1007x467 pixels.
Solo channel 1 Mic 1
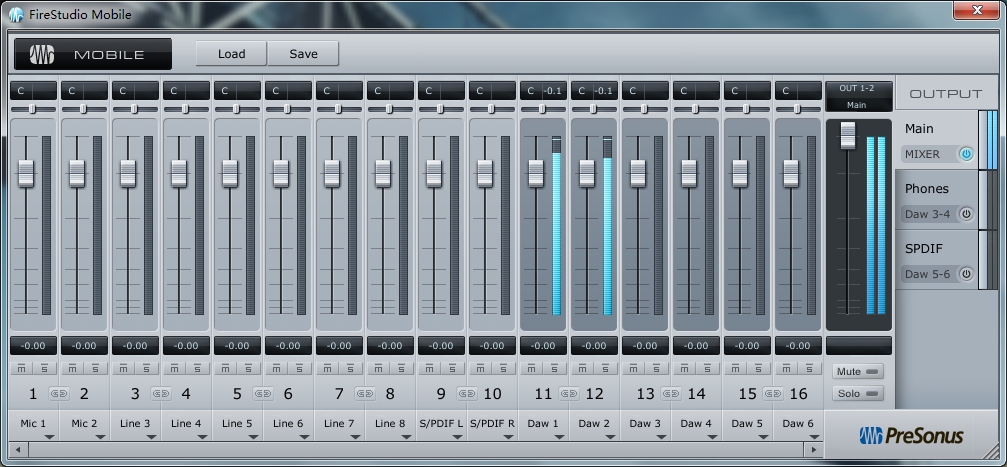44,369
